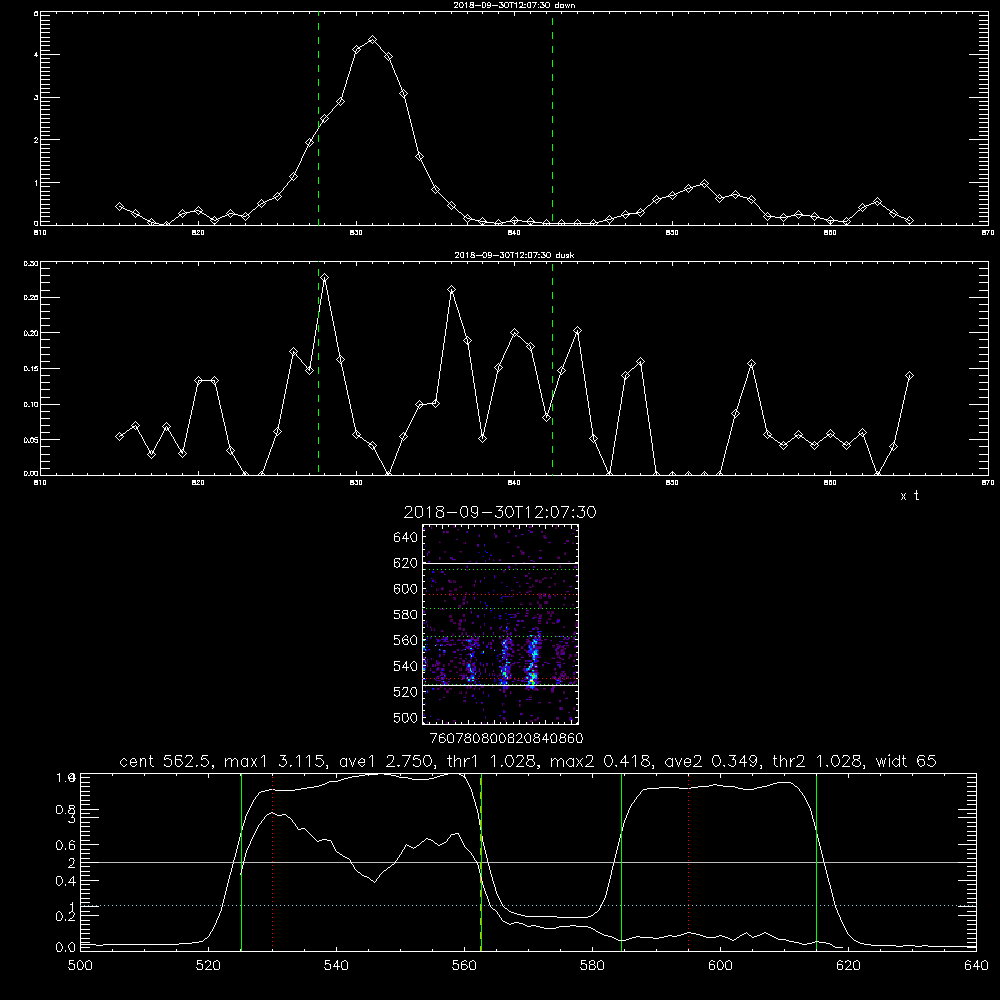Image resolution: width=1000 pixels, height=1000 pixels.
Task: Click bottom plot y-axis label '0.4'
Action: pos(66,881)
